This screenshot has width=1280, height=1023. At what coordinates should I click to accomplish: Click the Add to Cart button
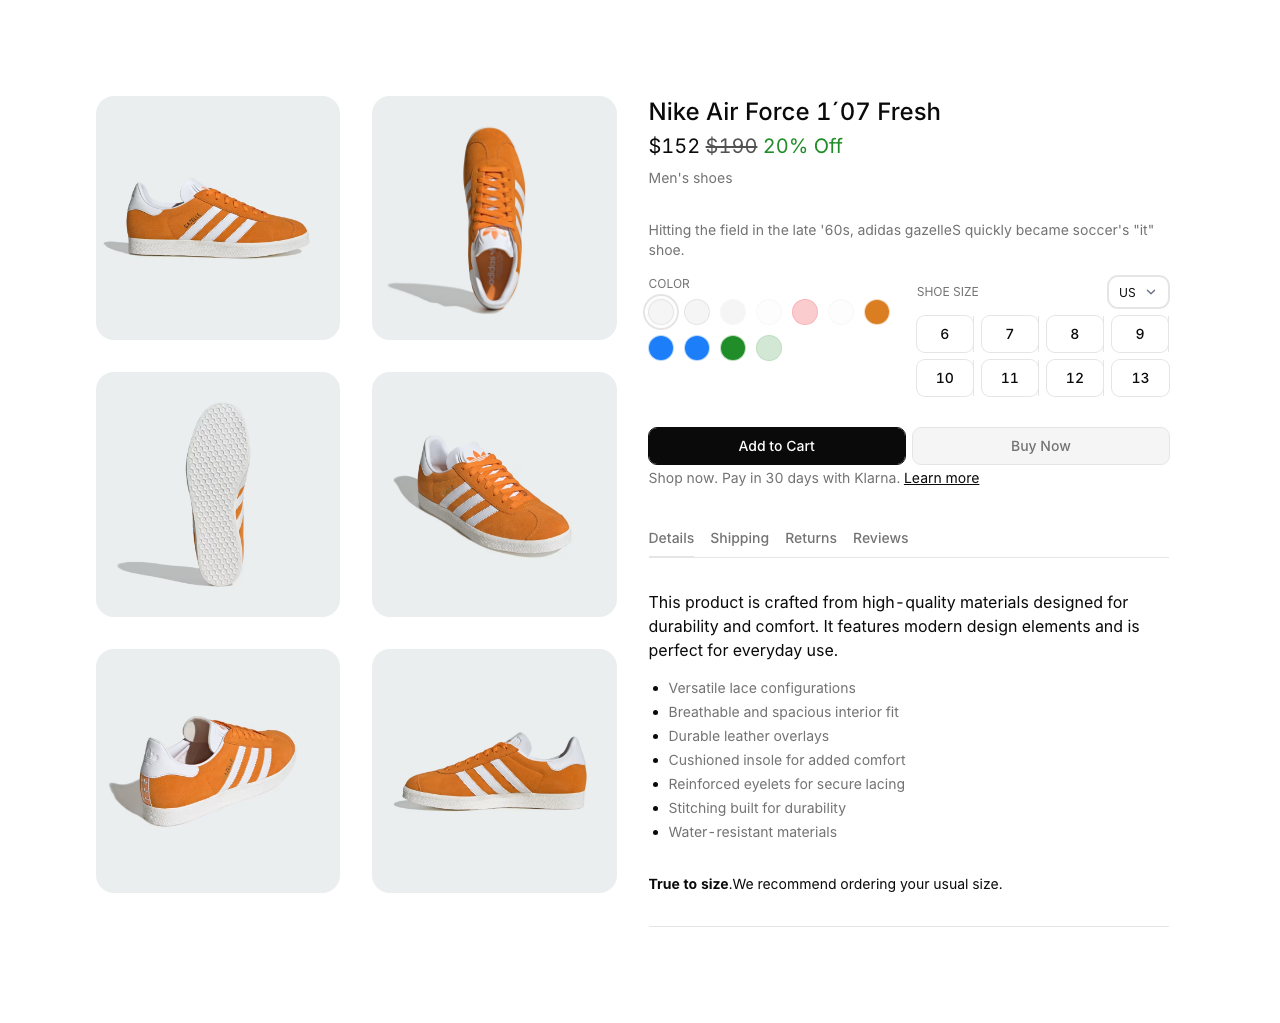tap(776, 445)
